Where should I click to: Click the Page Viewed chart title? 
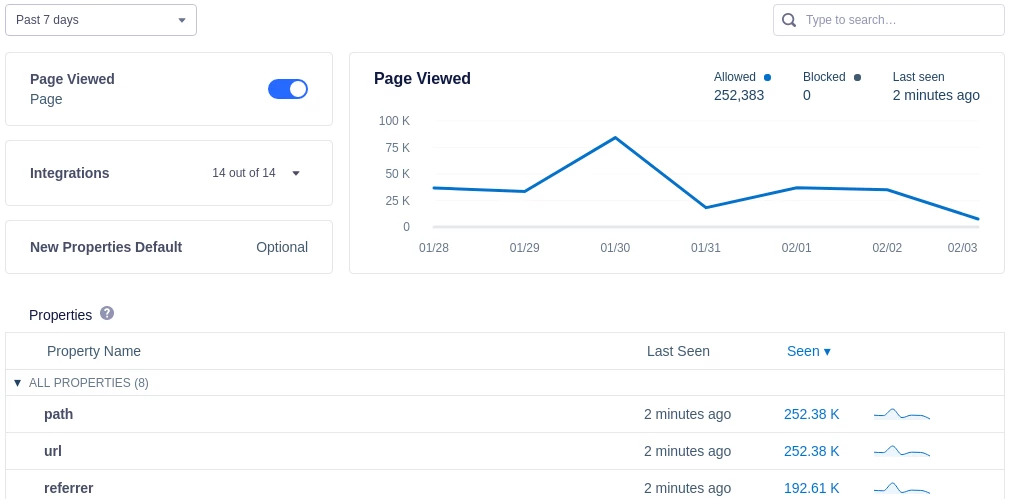click(x=422, y=79)
